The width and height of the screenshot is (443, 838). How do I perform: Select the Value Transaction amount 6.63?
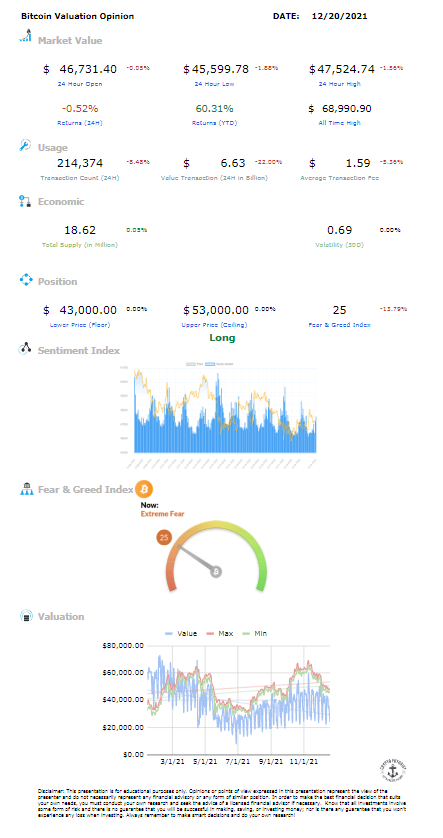pyautogui.click(x=232, y=163)
